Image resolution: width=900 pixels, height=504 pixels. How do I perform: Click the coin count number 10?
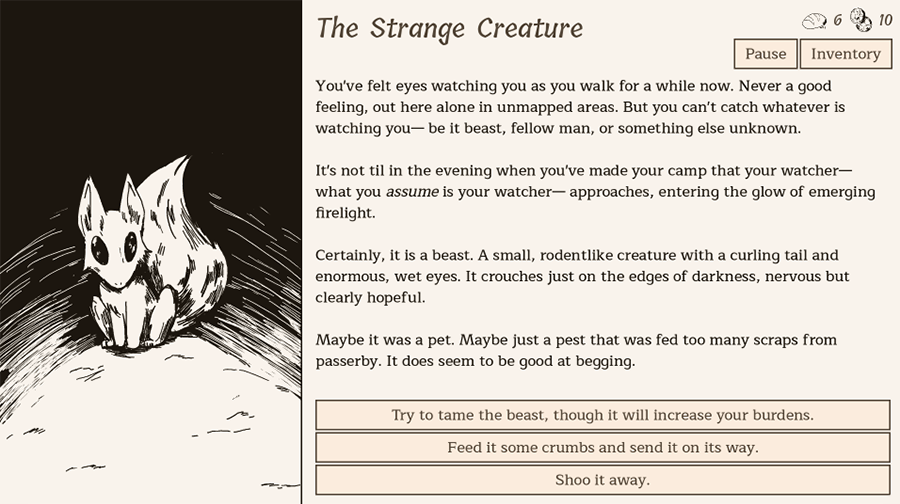pyautogui.click(x=884, y=20)
